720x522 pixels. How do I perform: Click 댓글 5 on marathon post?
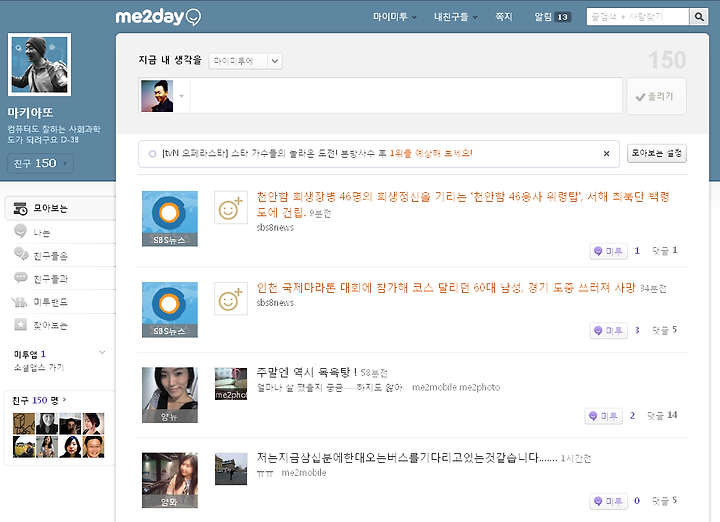pyautogui.click(x=664, y=330)
